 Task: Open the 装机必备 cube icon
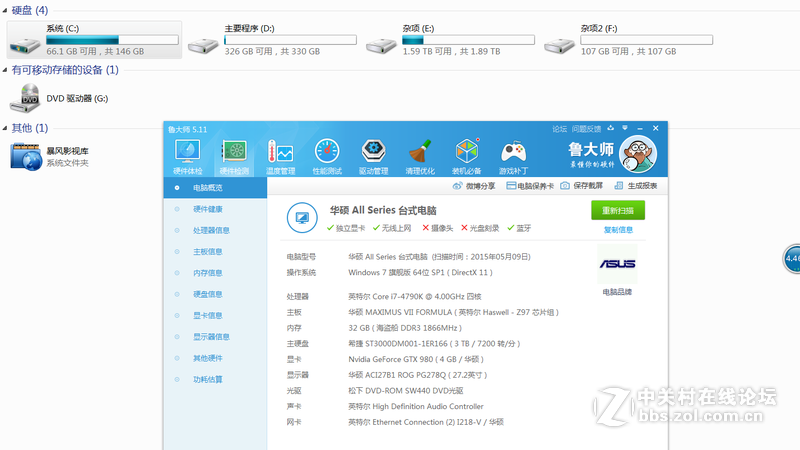pos(466,157)
